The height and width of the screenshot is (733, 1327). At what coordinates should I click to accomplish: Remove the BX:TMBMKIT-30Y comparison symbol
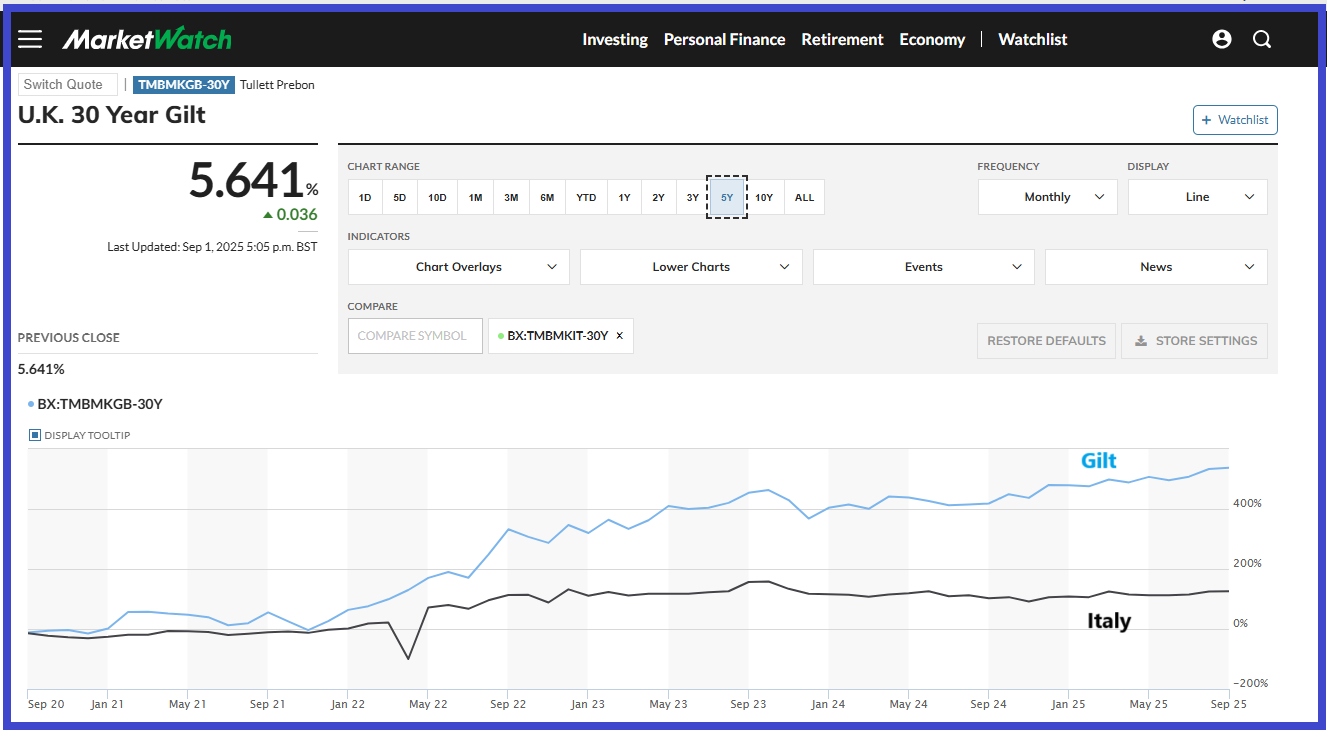[620, 336]
